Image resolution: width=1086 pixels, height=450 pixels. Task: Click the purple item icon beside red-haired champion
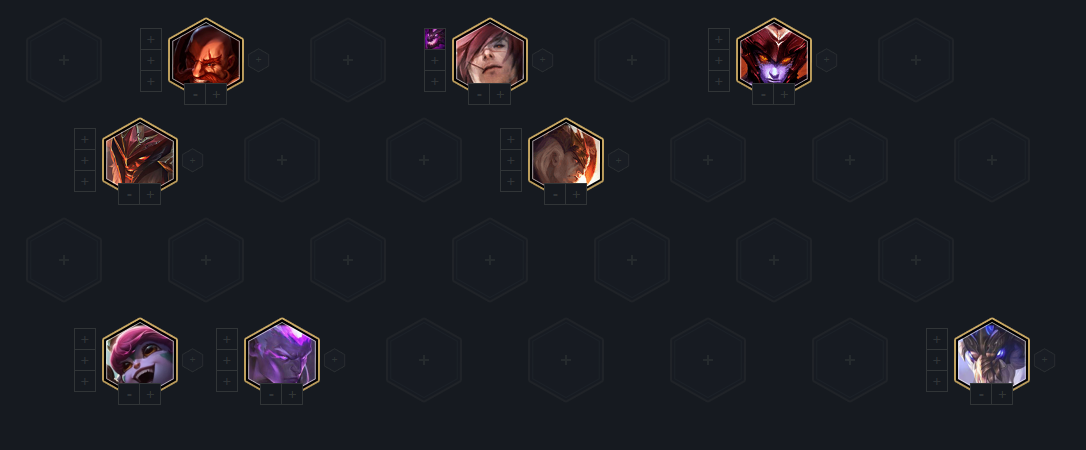(434, 39)
